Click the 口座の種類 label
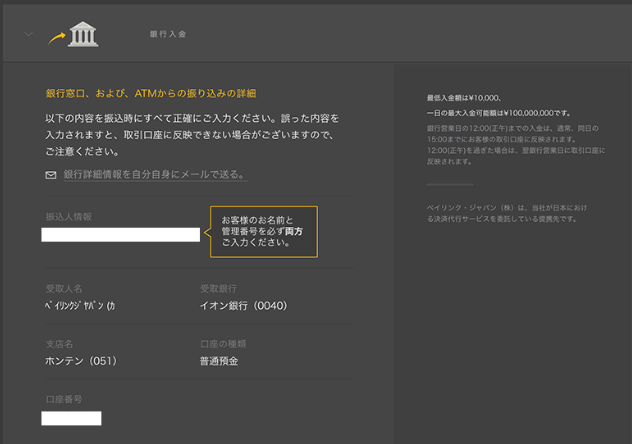632x444 pixels. click(x=223, y=344)
